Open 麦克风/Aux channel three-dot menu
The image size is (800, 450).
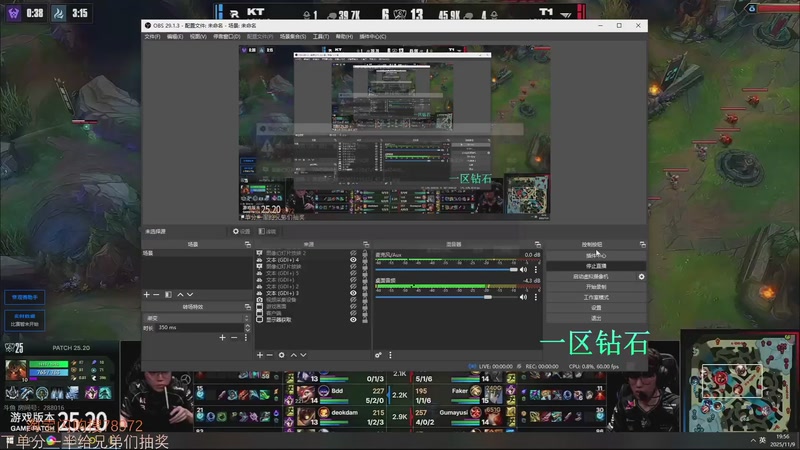tap(536, 269)
